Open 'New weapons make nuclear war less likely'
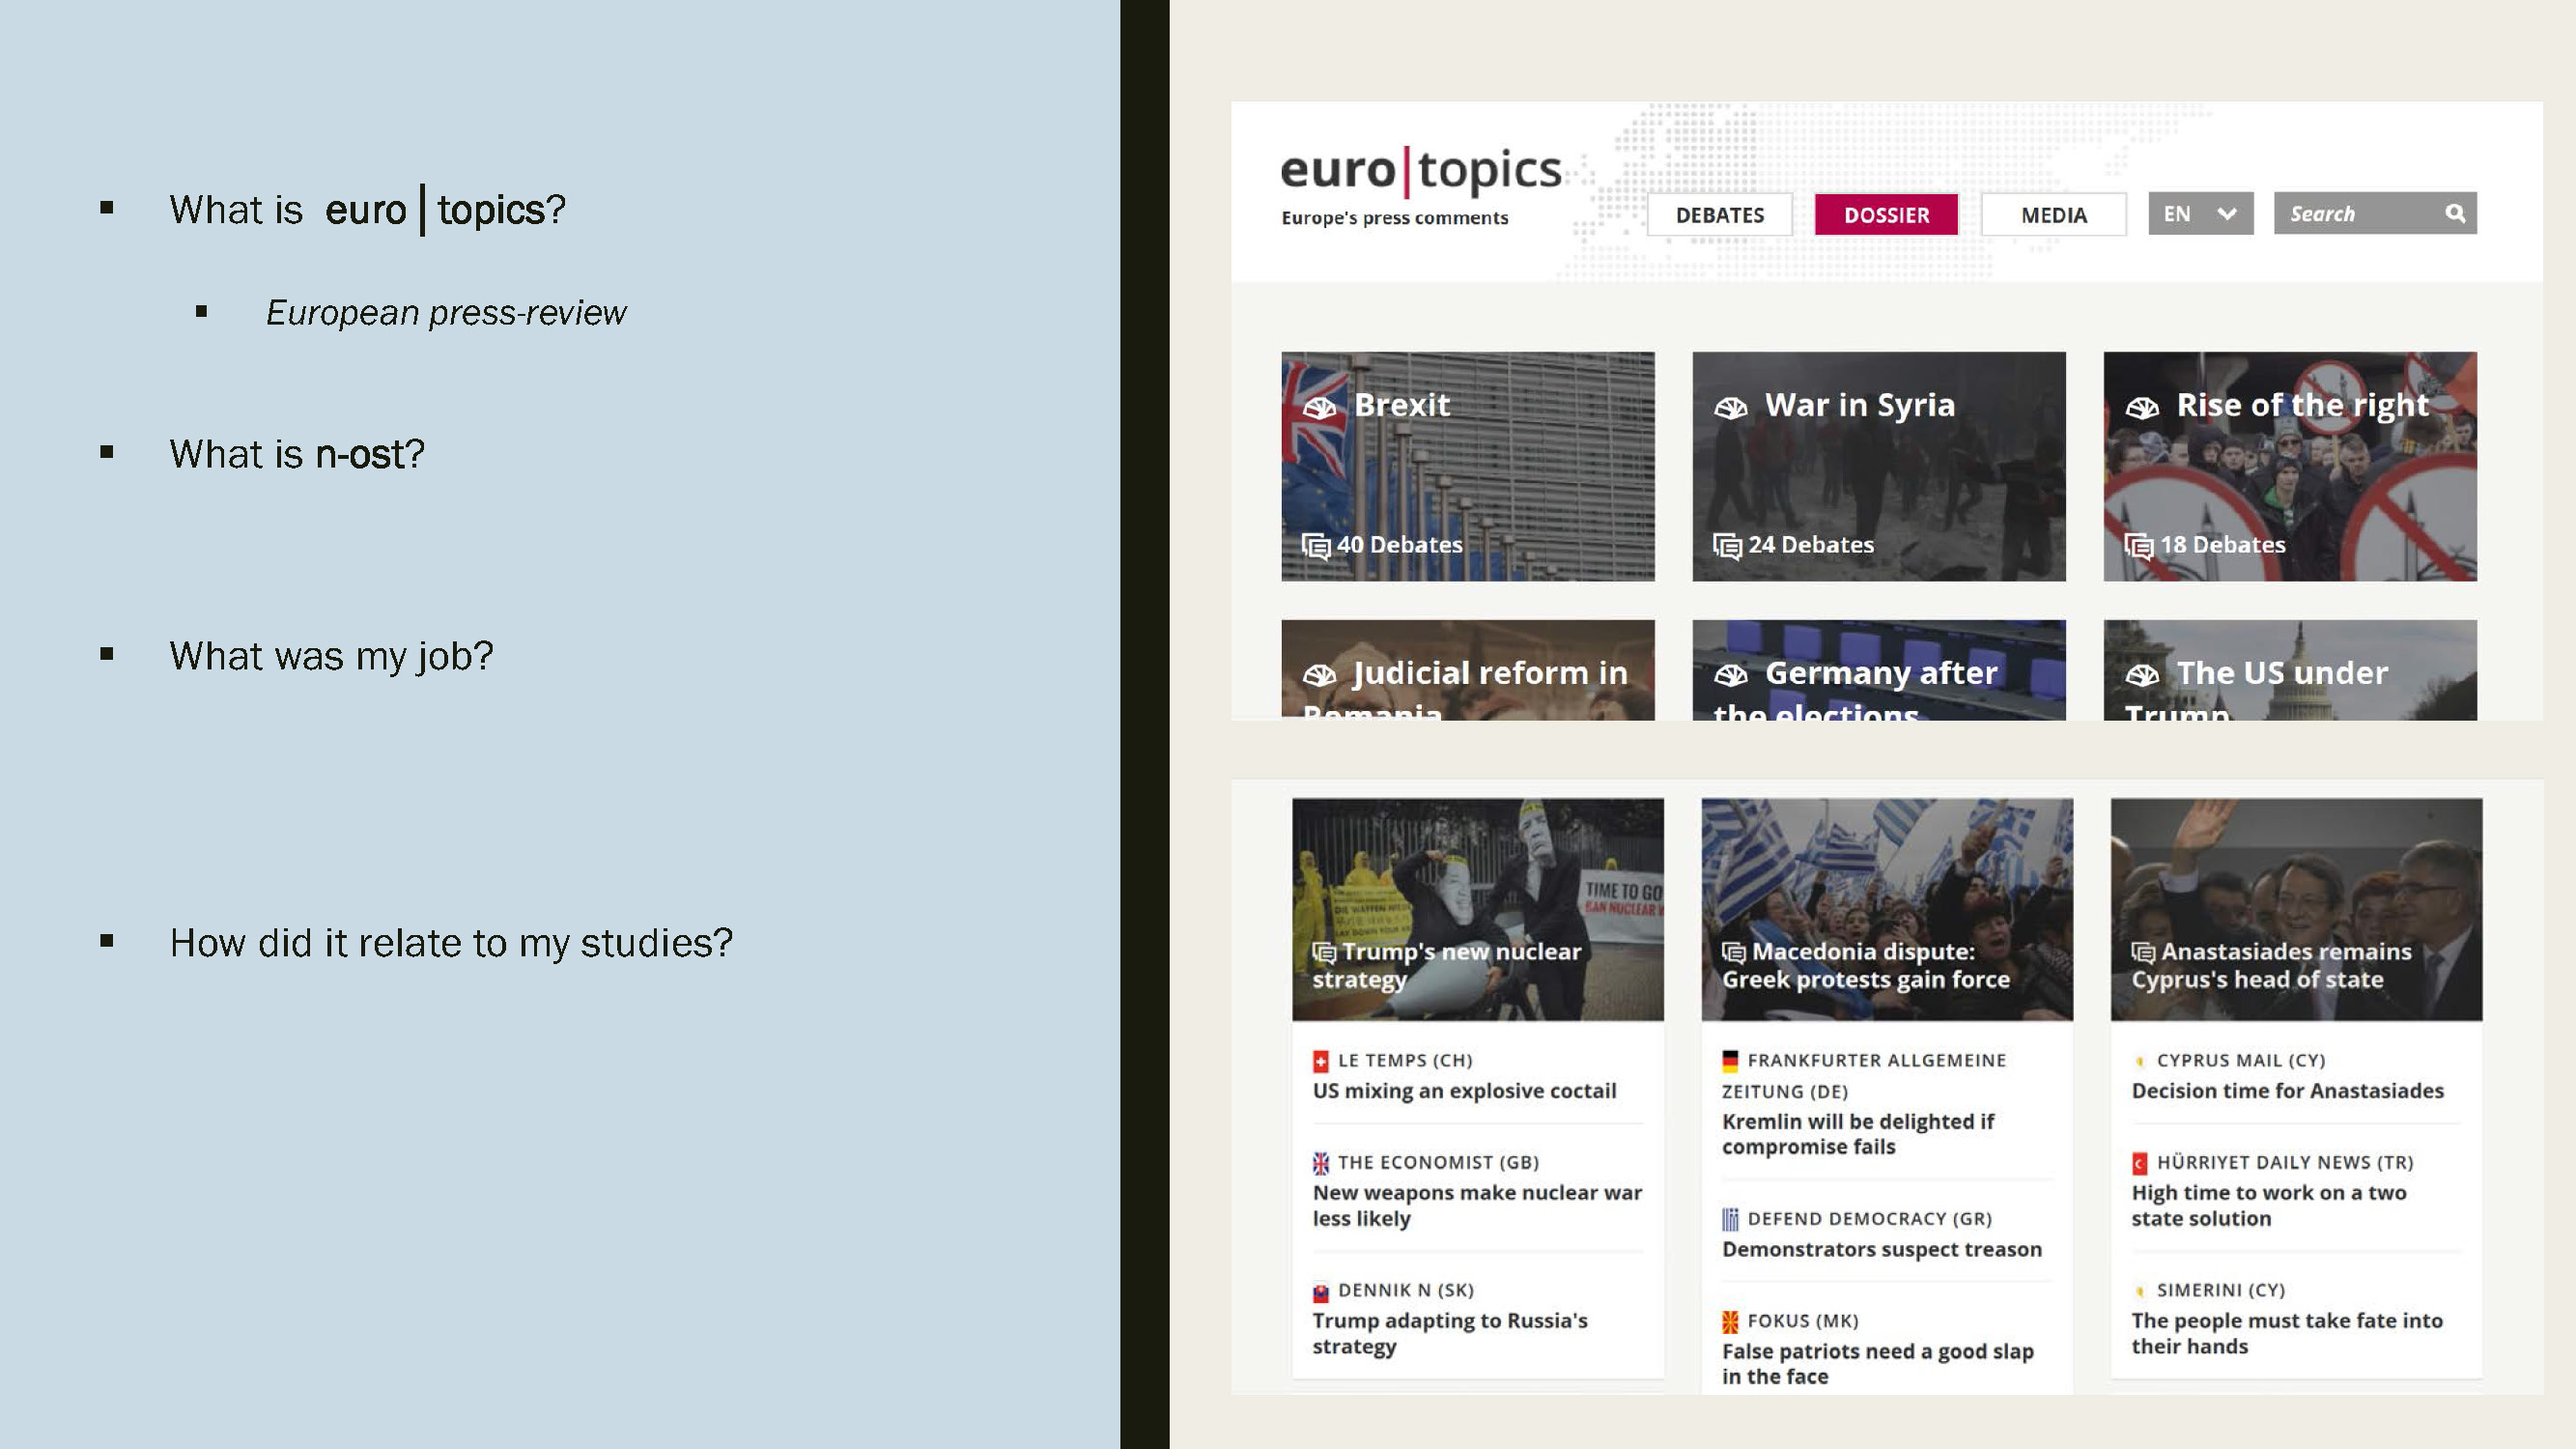 point(1477,1206)
